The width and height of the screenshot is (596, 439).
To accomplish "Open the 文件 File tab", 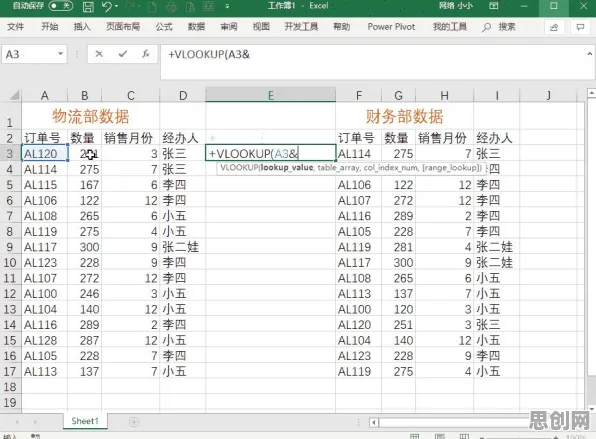I will (x=16, y=27).
